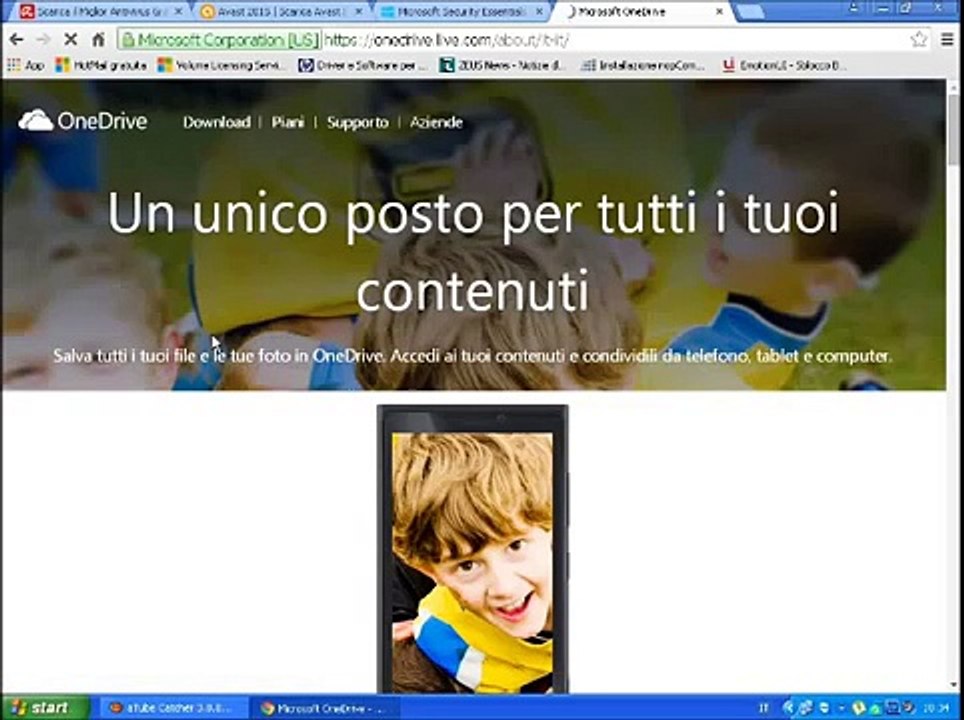Close the Avast 2015 tab
The height and width of the screenshot is (720, 964).
[x=359, y=12]
